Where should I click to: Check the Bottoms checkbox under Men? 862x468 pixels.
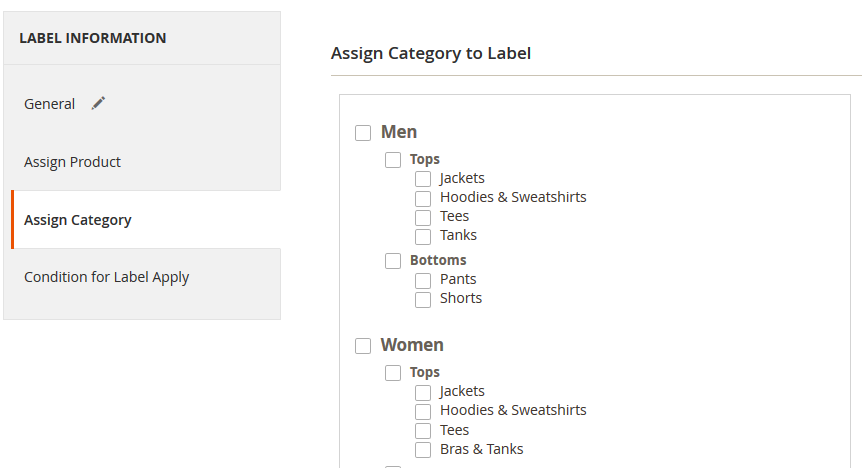coord(393,261)
